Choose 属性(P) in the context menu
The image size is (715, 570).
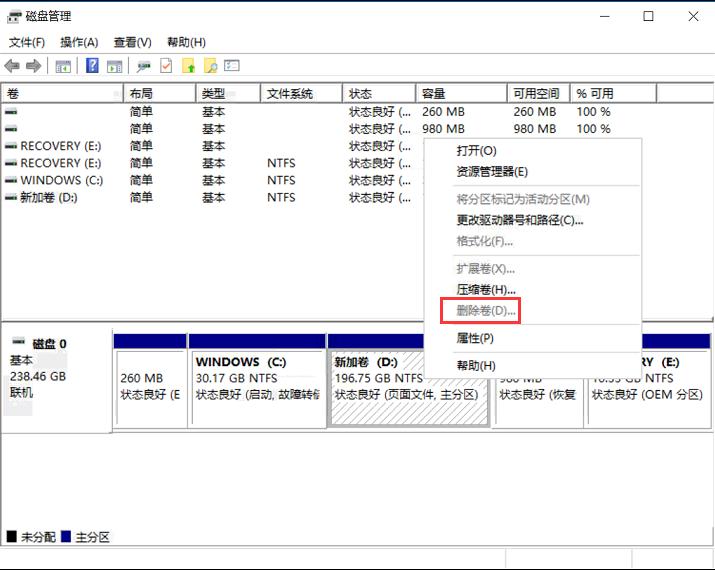tap(533, 338)
